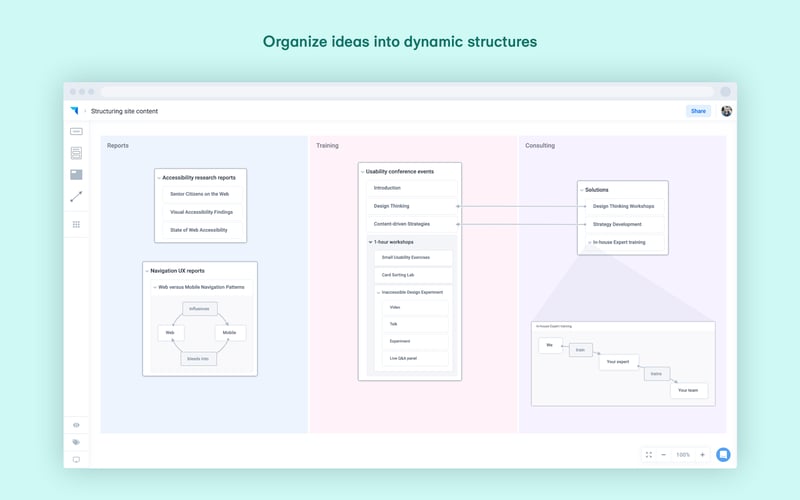Select the single card tool in sidebar
The image size is (800, 500).
(76, 132)
